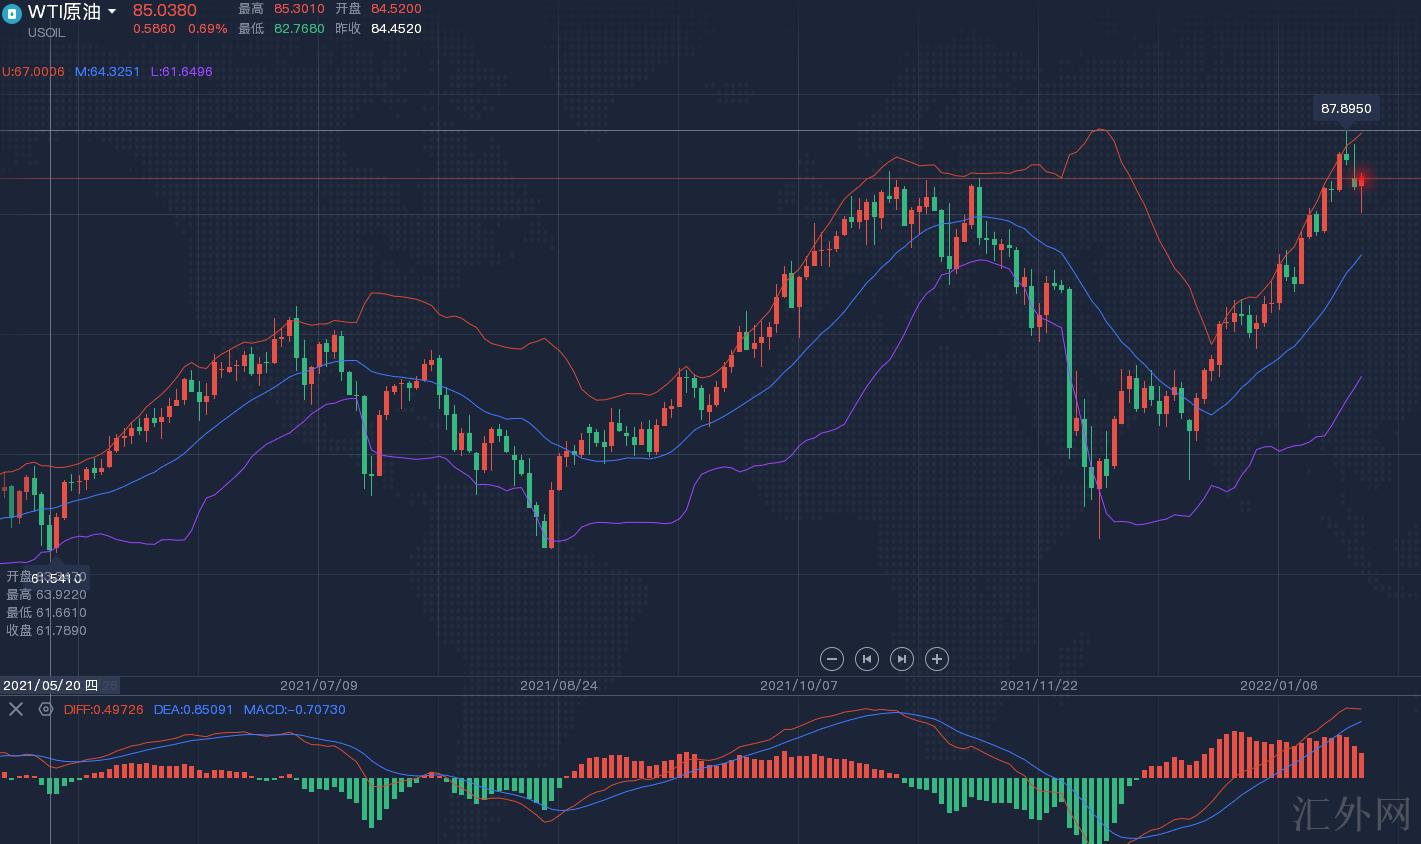
Task: Select the 2021/11/22 date on time axis
Action: [1038, 686]
